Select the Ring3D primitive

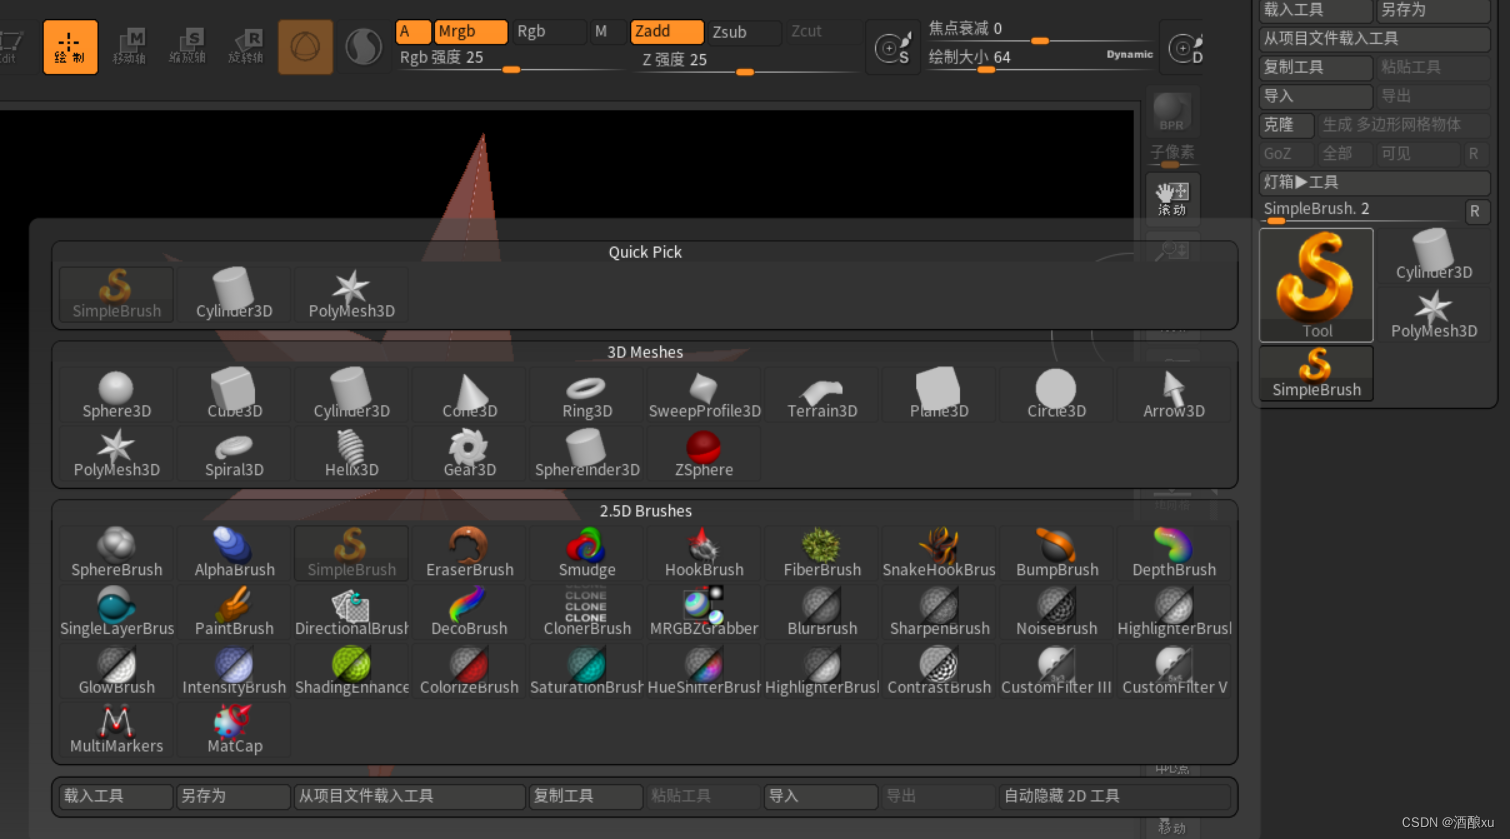(587, 395)
